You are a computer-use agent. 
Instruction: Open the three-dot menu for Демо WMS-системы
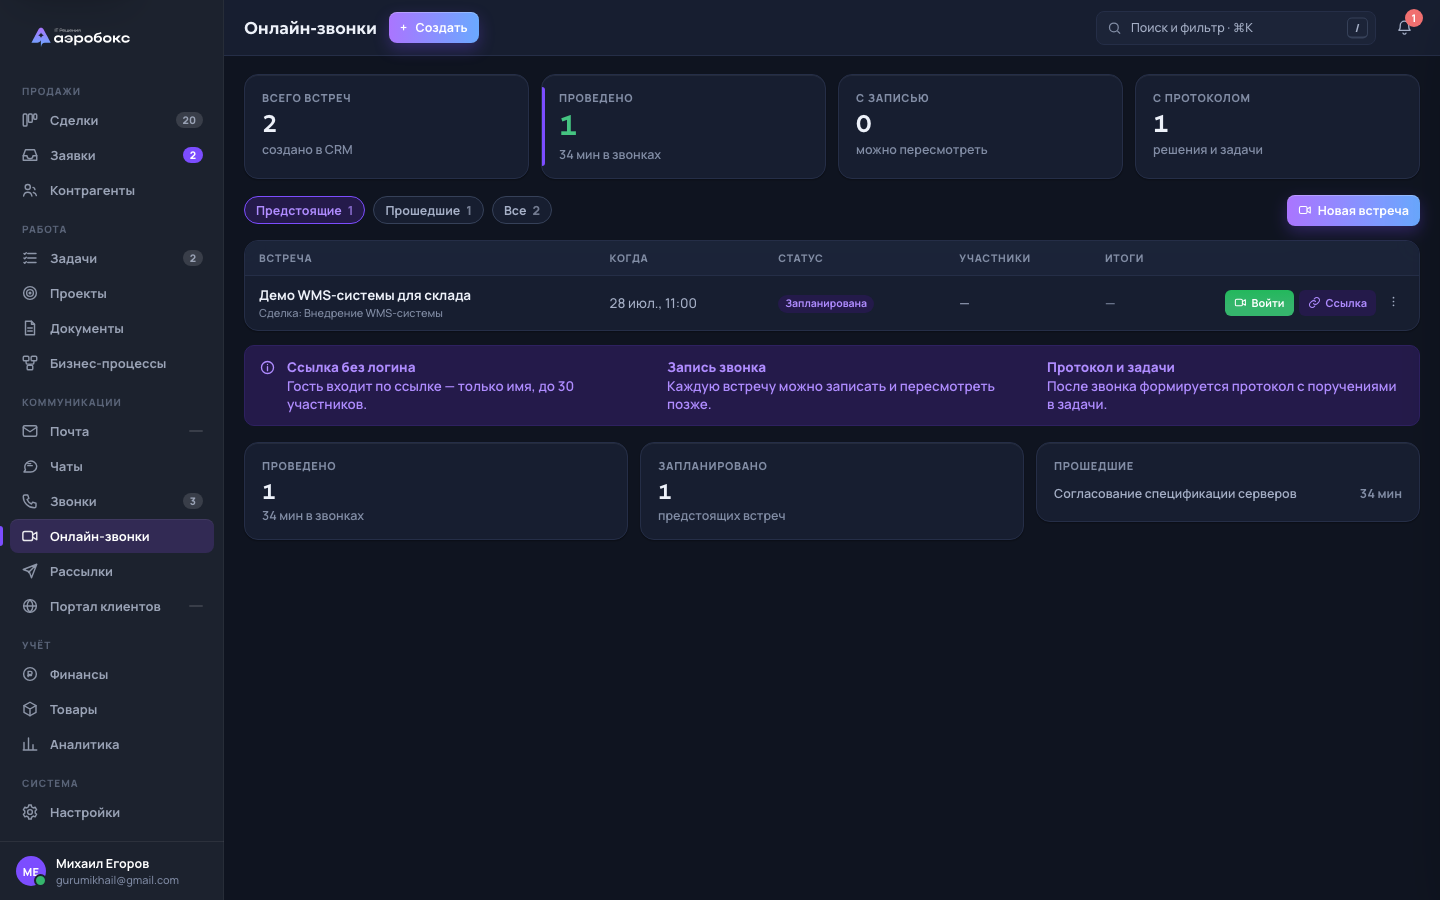point(1393,302)
